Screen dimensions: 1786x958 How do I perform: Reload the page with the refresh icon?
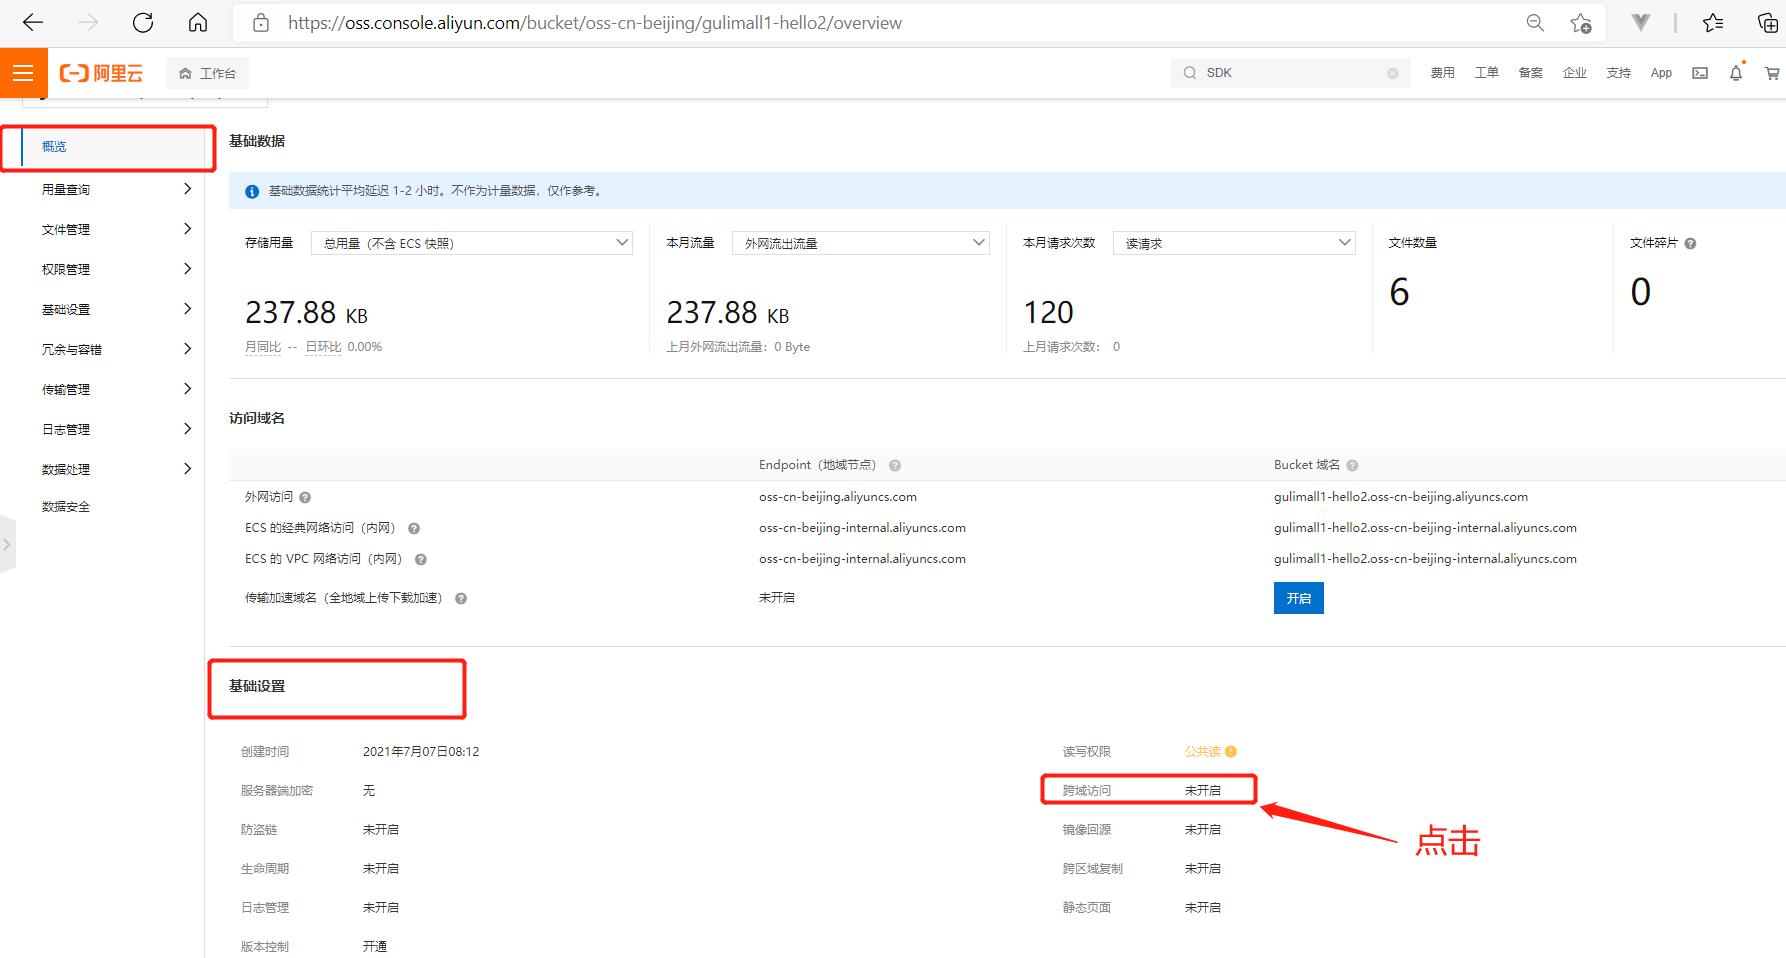(143, 22)
